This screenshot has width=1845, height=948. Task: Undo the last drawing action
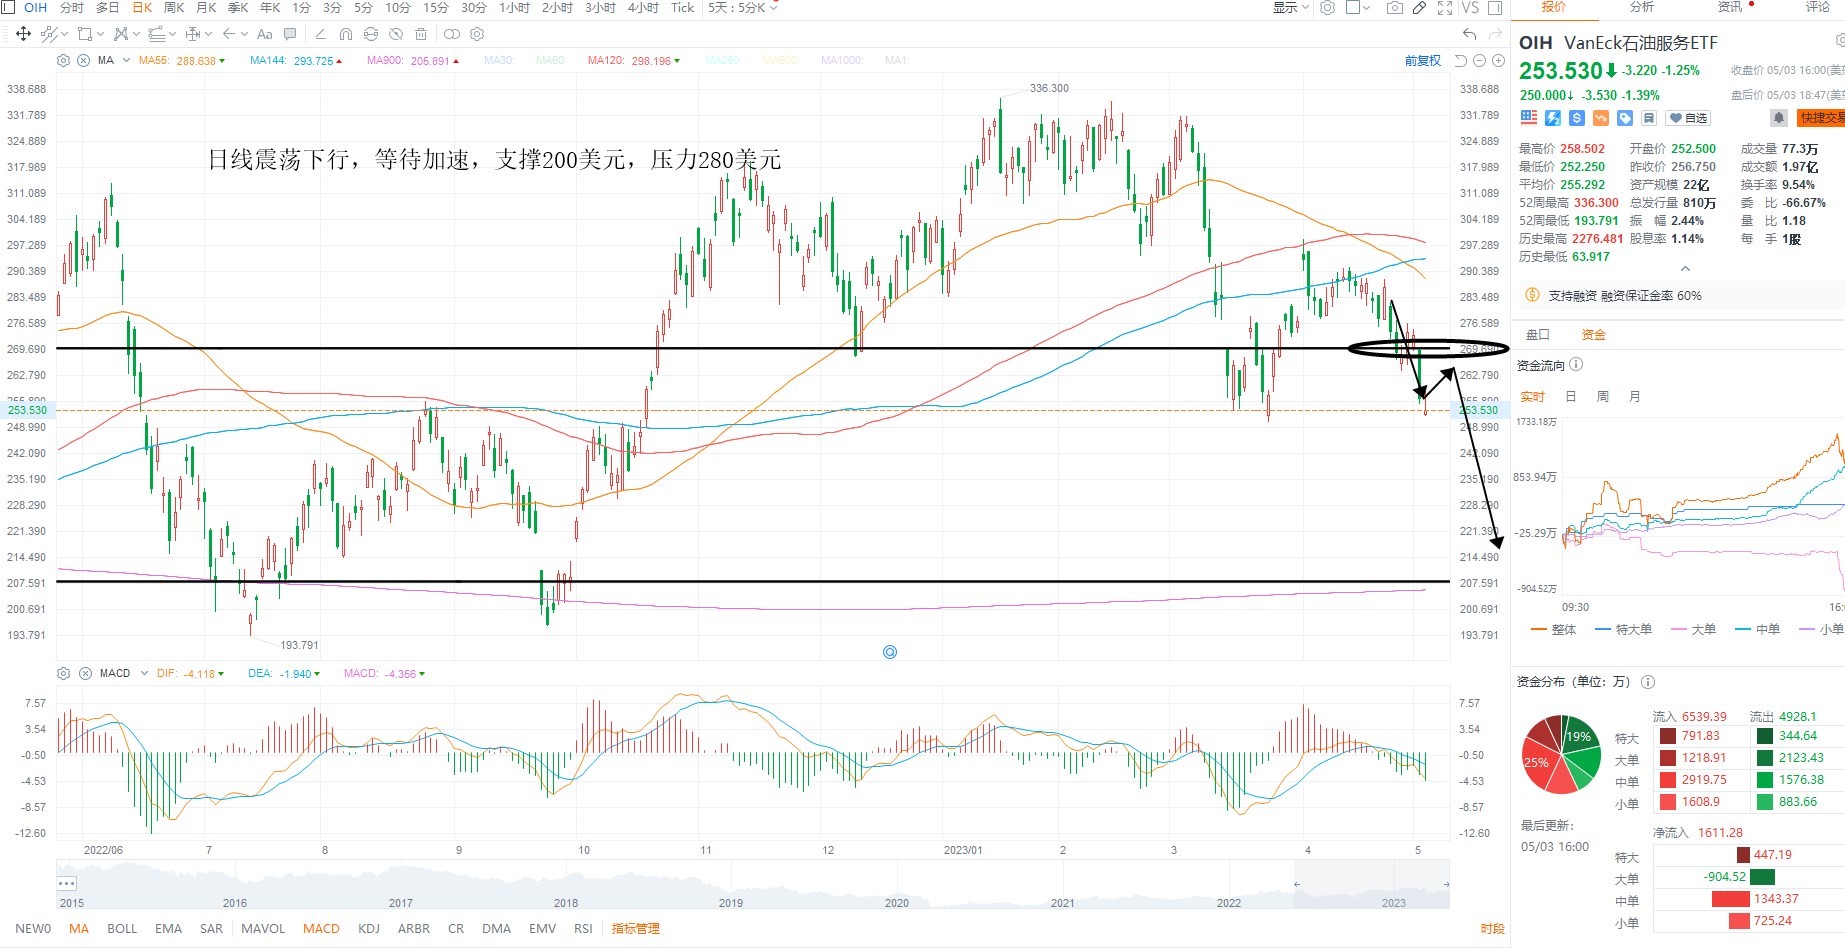1469,34
